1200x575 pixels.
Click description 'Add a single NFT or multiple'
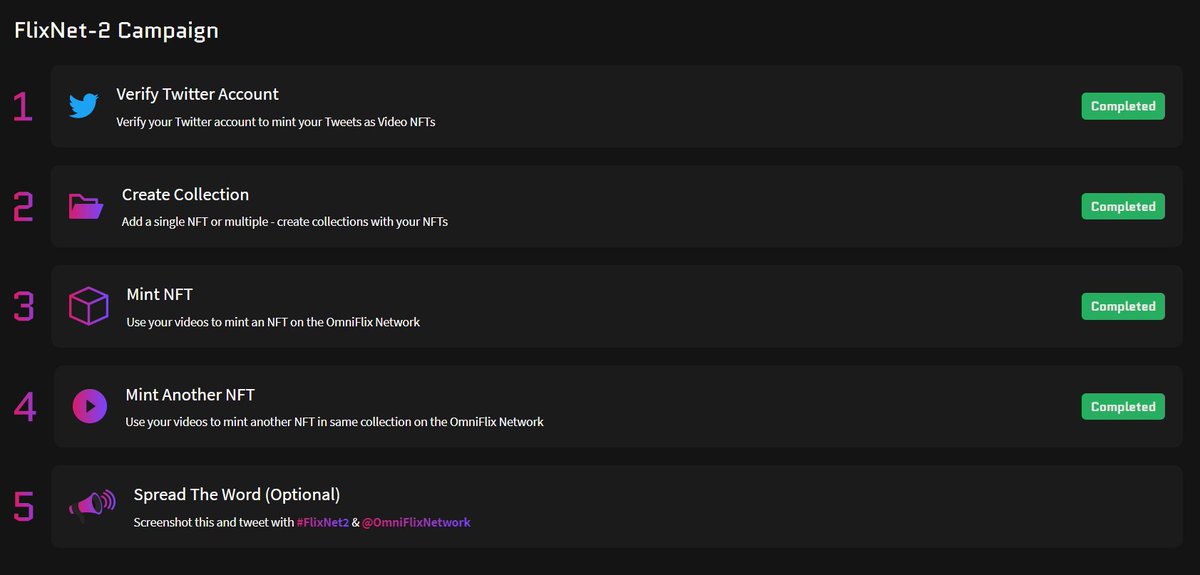point(285,222)
